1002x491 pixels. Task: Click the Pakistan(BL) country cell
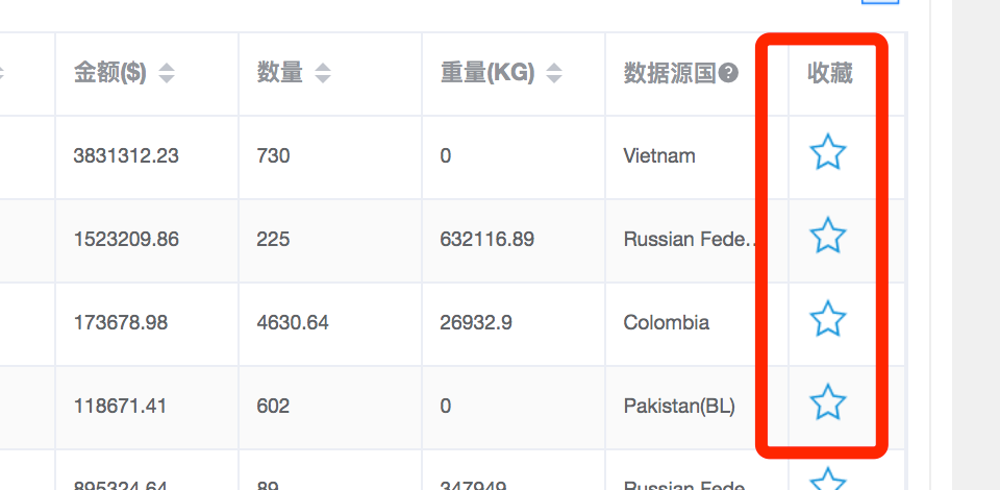[x=679, y=406]
